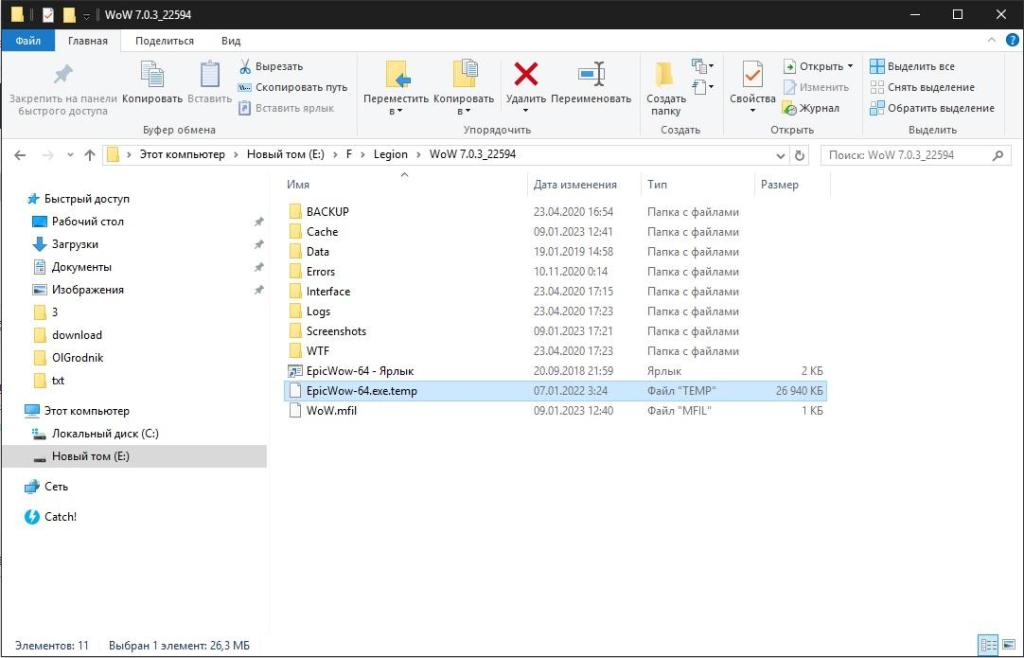
Task: Click the Copy (Копировать) clipboard icon
Action: click(152, 75)
